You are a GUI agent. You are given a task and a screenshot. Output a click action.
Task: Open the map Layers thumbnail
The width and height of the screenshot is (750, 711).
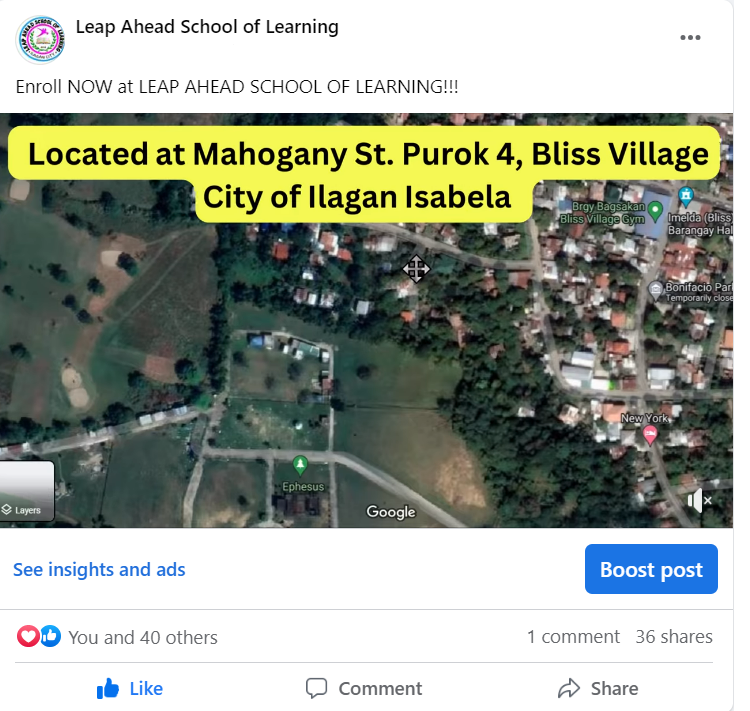(27, 491)
